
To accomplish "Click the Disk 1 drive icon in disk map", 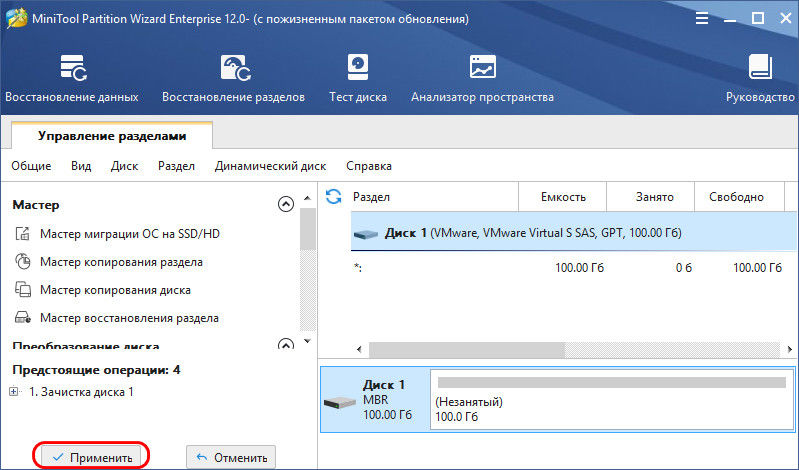I will click(x=339, y=402).
